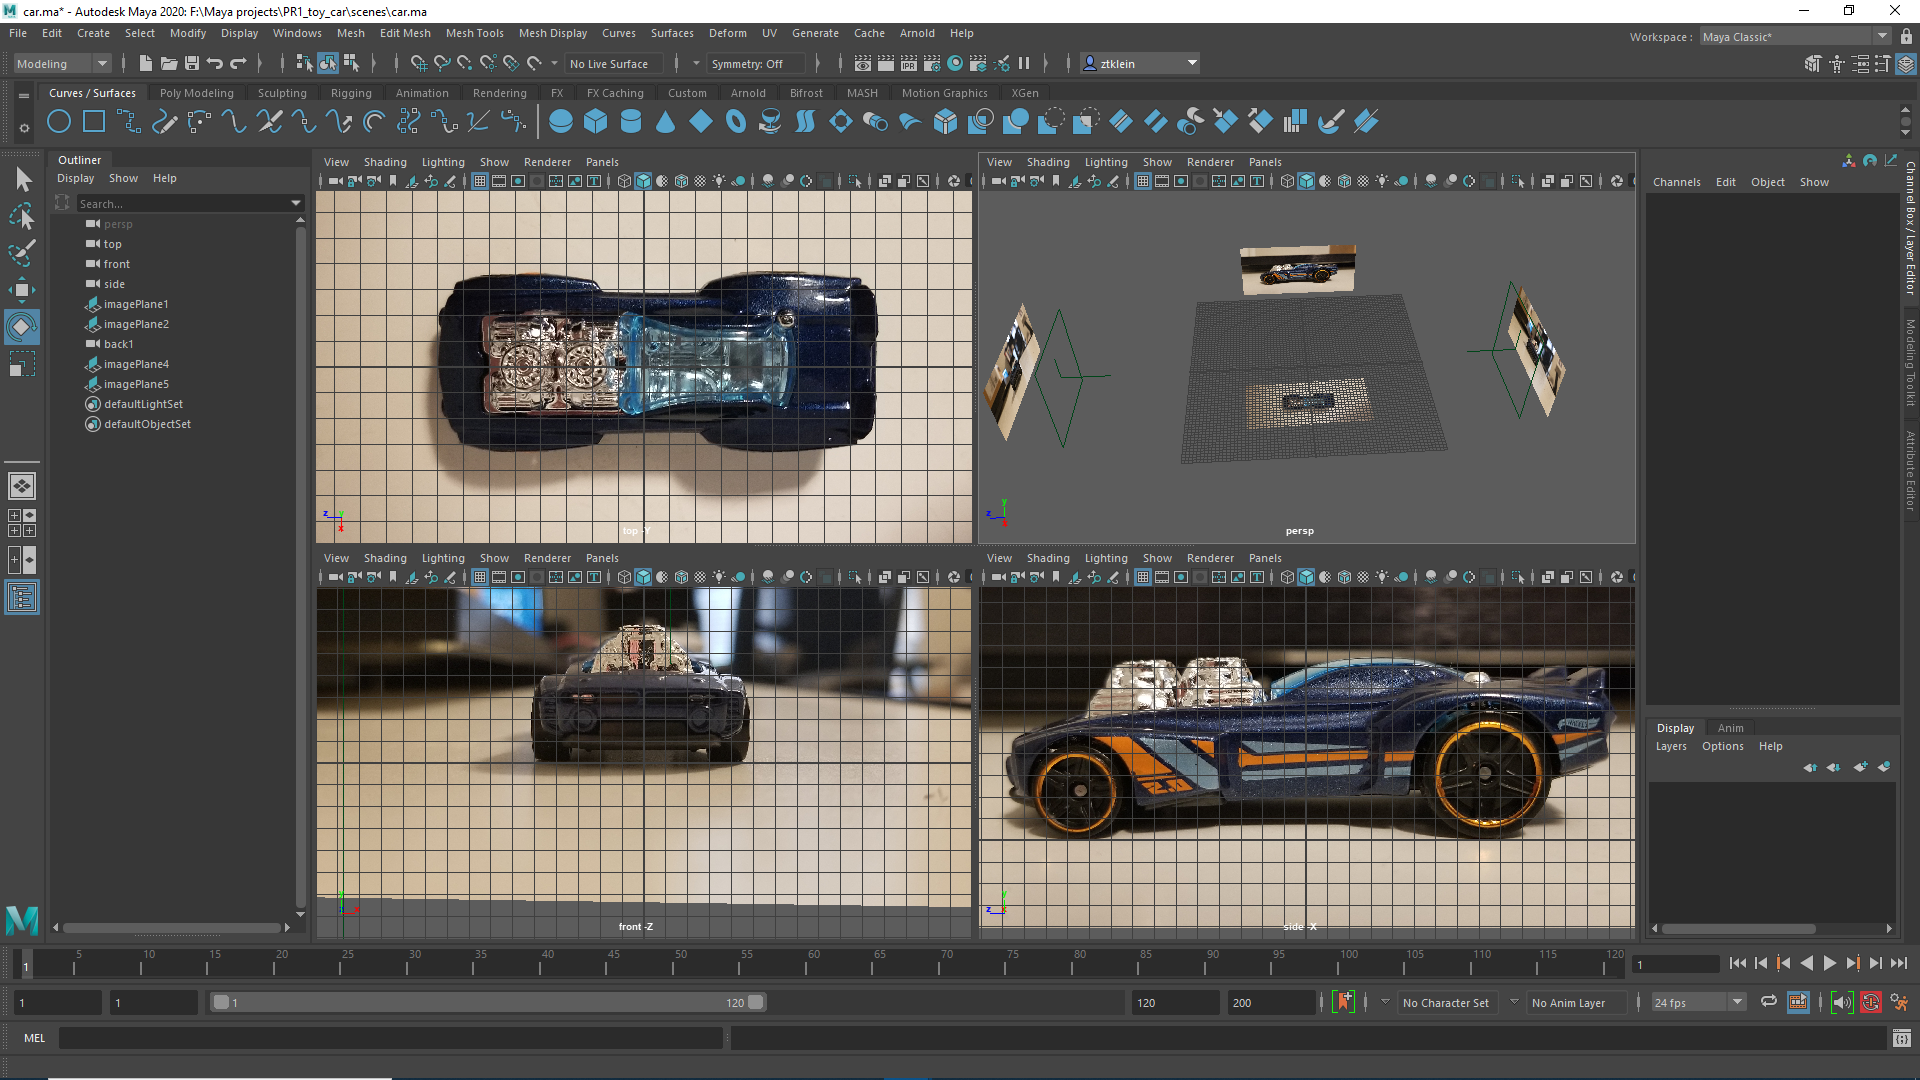Open the Modeling menu set dropdown
This screenshot has width=1920, height=1080.
pos(62,63)
